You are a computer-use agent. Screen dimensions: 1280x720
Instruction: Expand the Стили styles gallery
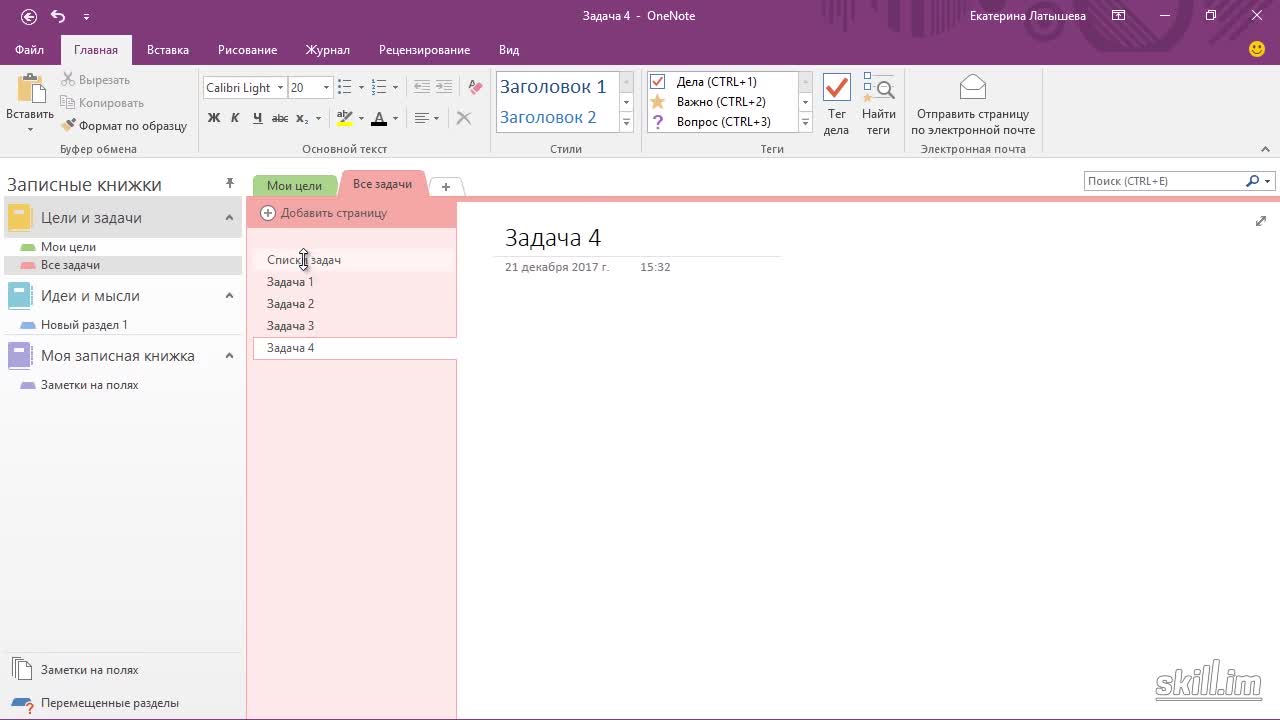click(627, 123)
